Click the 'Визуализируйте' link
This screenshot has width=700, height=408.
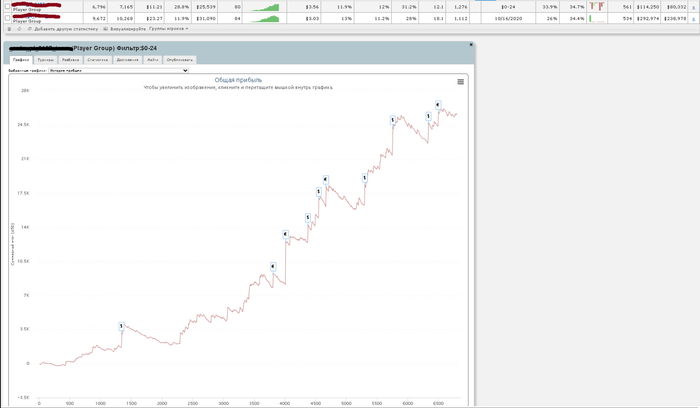(128, 29)
